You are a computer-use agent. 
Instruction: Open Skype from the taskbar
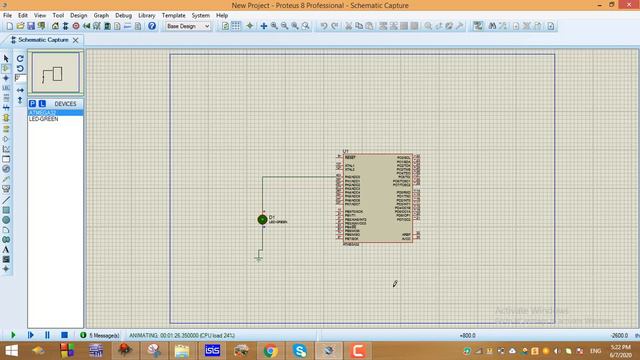300,351
